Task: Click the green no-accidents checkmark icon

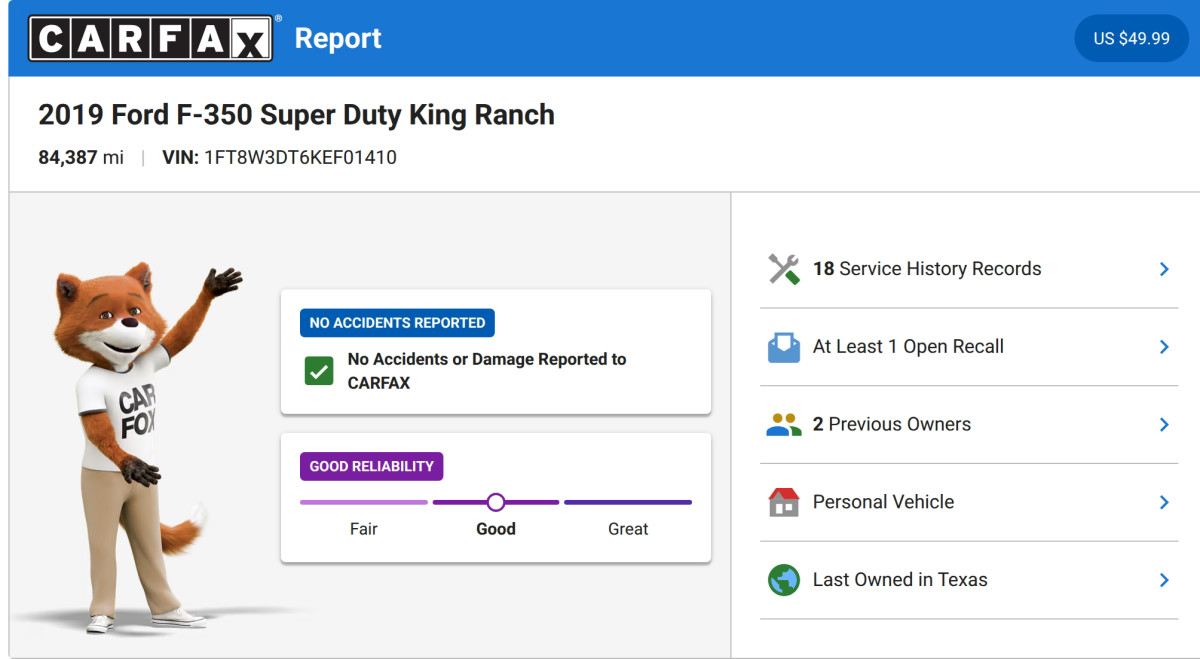Action: pyautogui.click(x=319, y=371)
